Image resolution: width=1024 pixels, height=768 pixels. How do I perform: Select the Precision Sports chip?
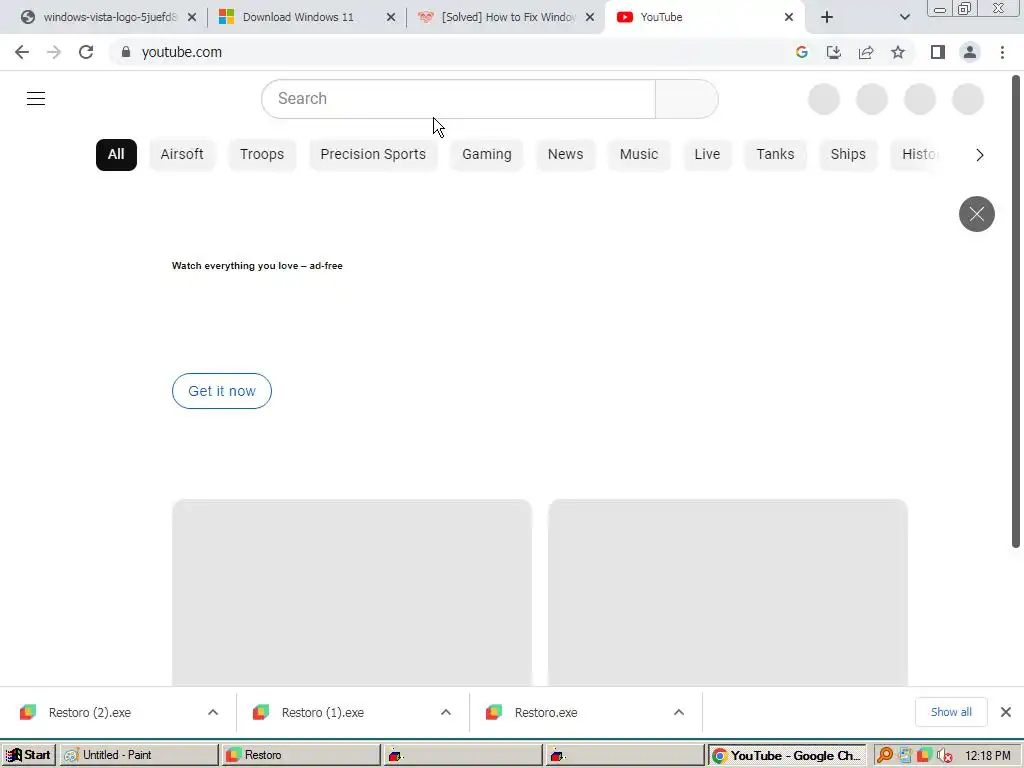point(373,155)
